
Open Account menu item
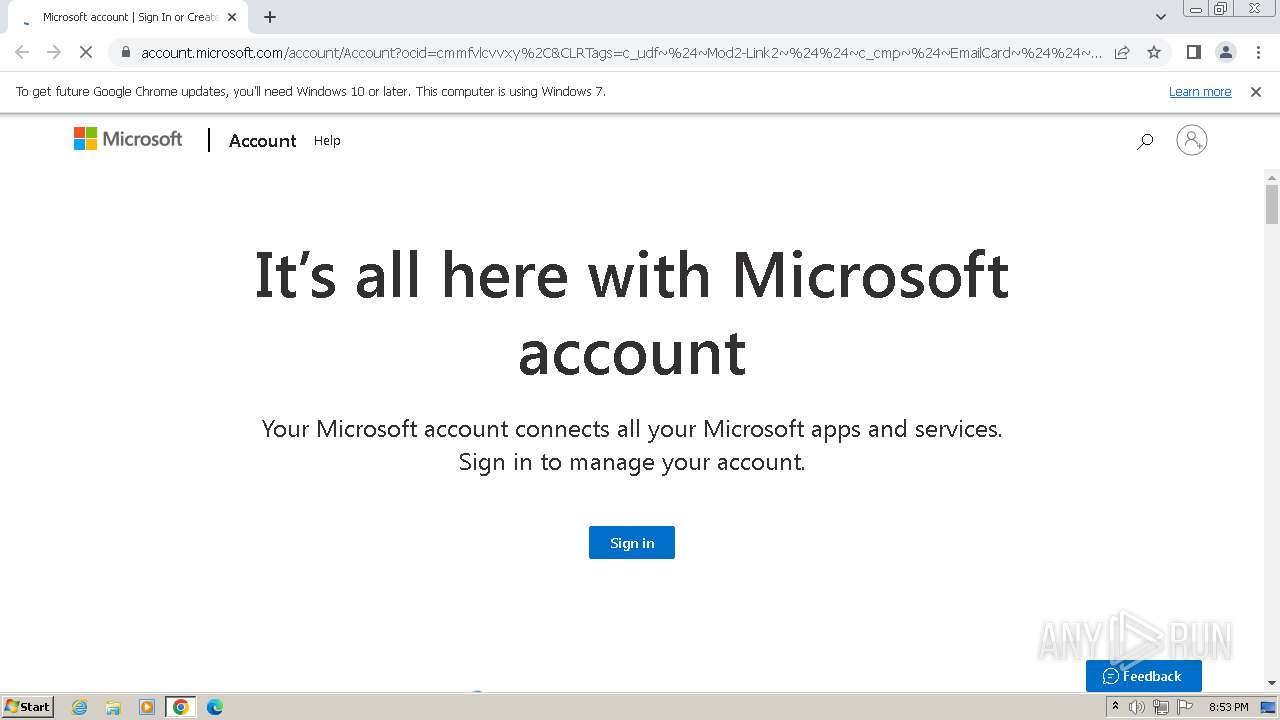click(262, 141)
